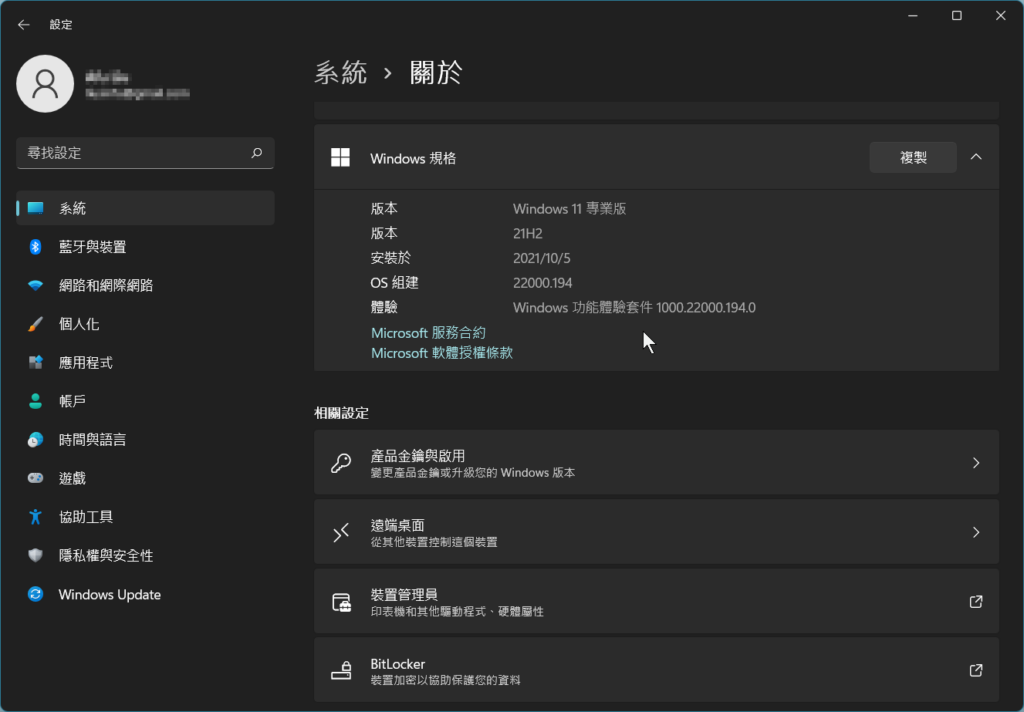The height and width of the screenshot is (712, 1024).
Task: Expand 遠端桌面 chevron arrow
Action: point(976,532)
